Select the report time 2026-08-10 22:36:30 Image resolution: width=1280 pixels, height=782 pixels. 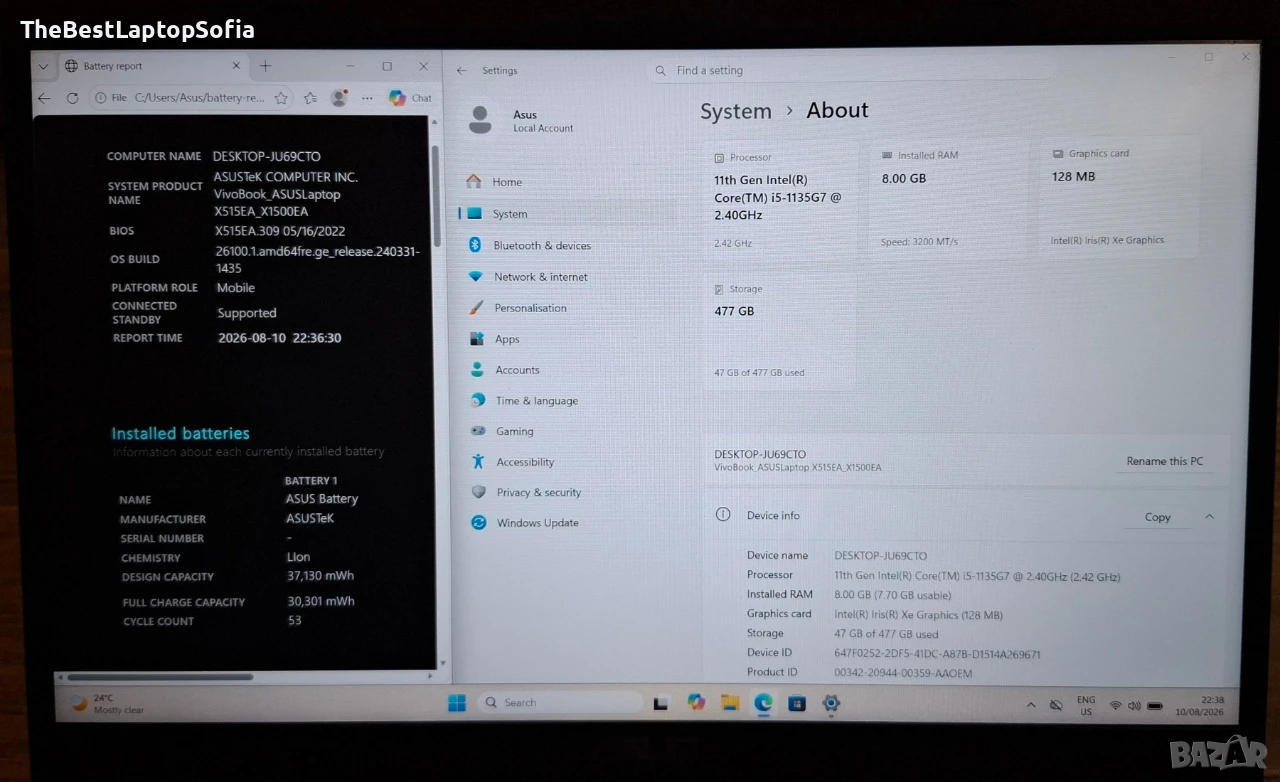point(279,338)
